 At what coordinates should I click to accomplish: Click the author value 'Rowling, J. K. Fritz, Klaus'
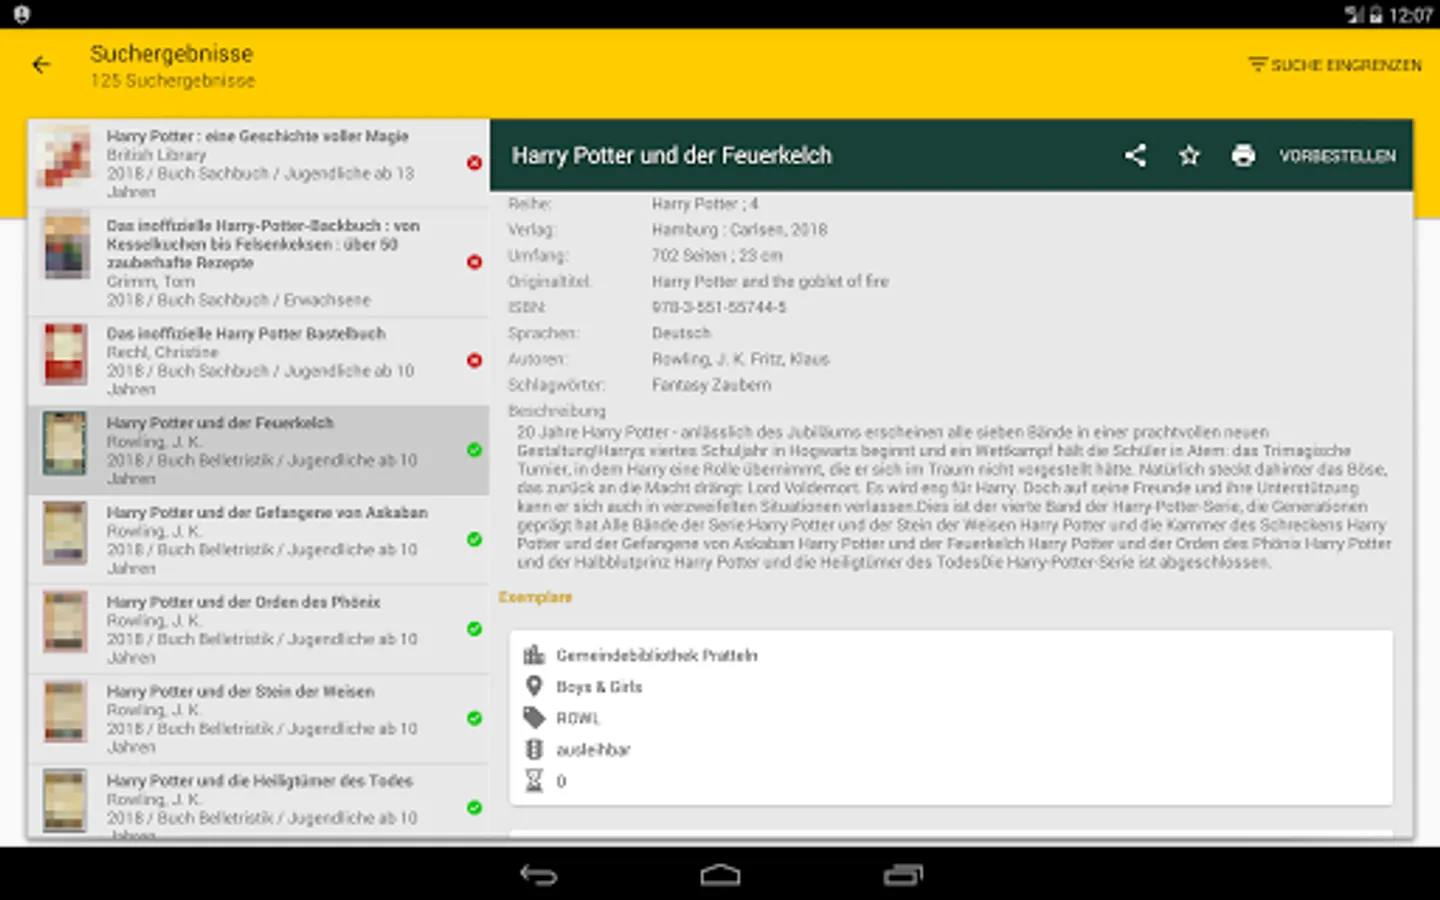(x=740, y=359)
